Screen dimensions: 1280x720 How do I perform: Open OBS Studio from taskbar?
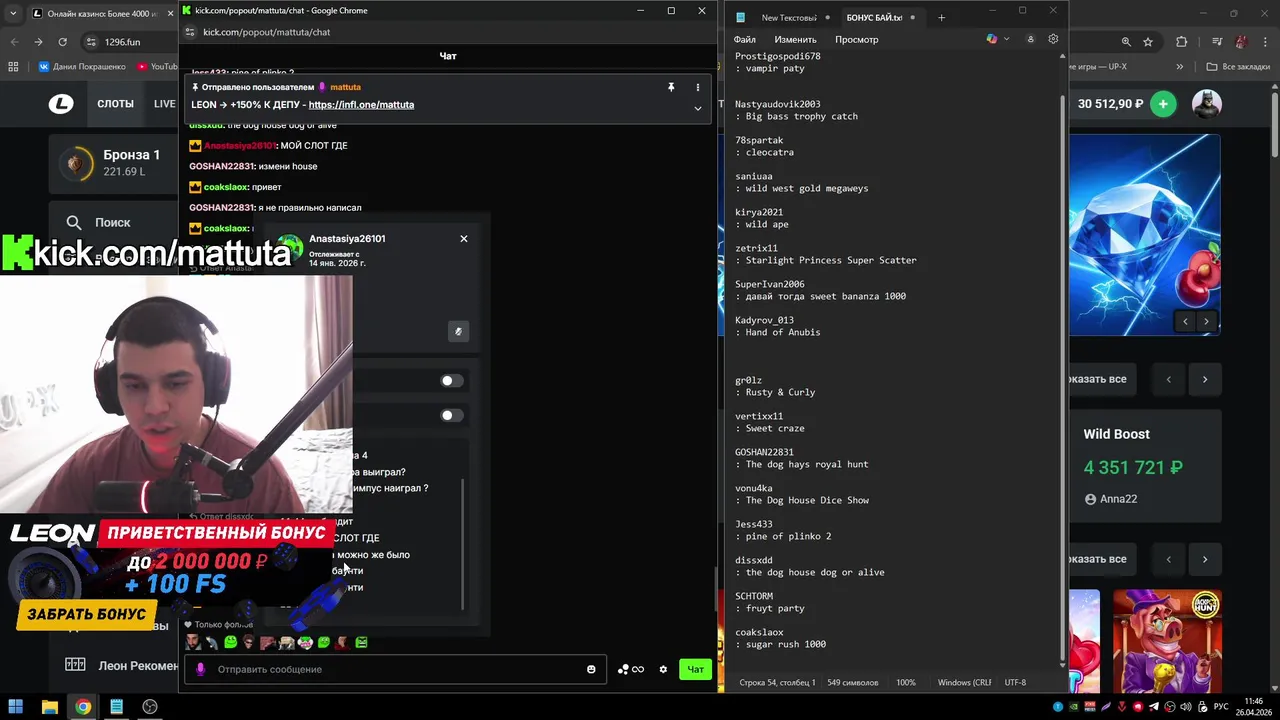click(150, 707)
